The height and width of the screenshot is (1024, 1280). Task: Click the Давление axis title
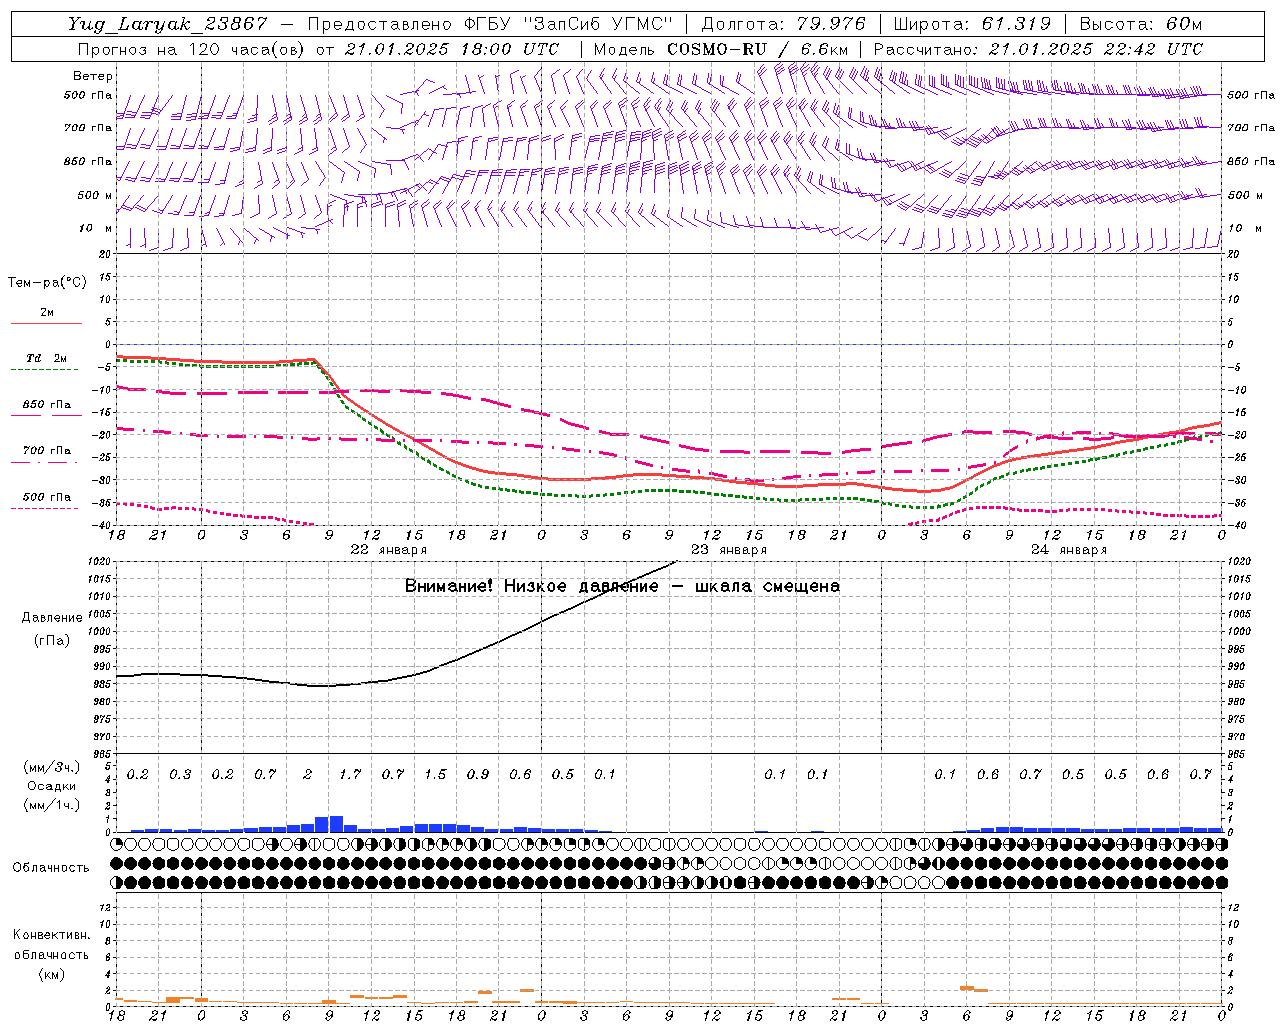click(x=52, y=618)
